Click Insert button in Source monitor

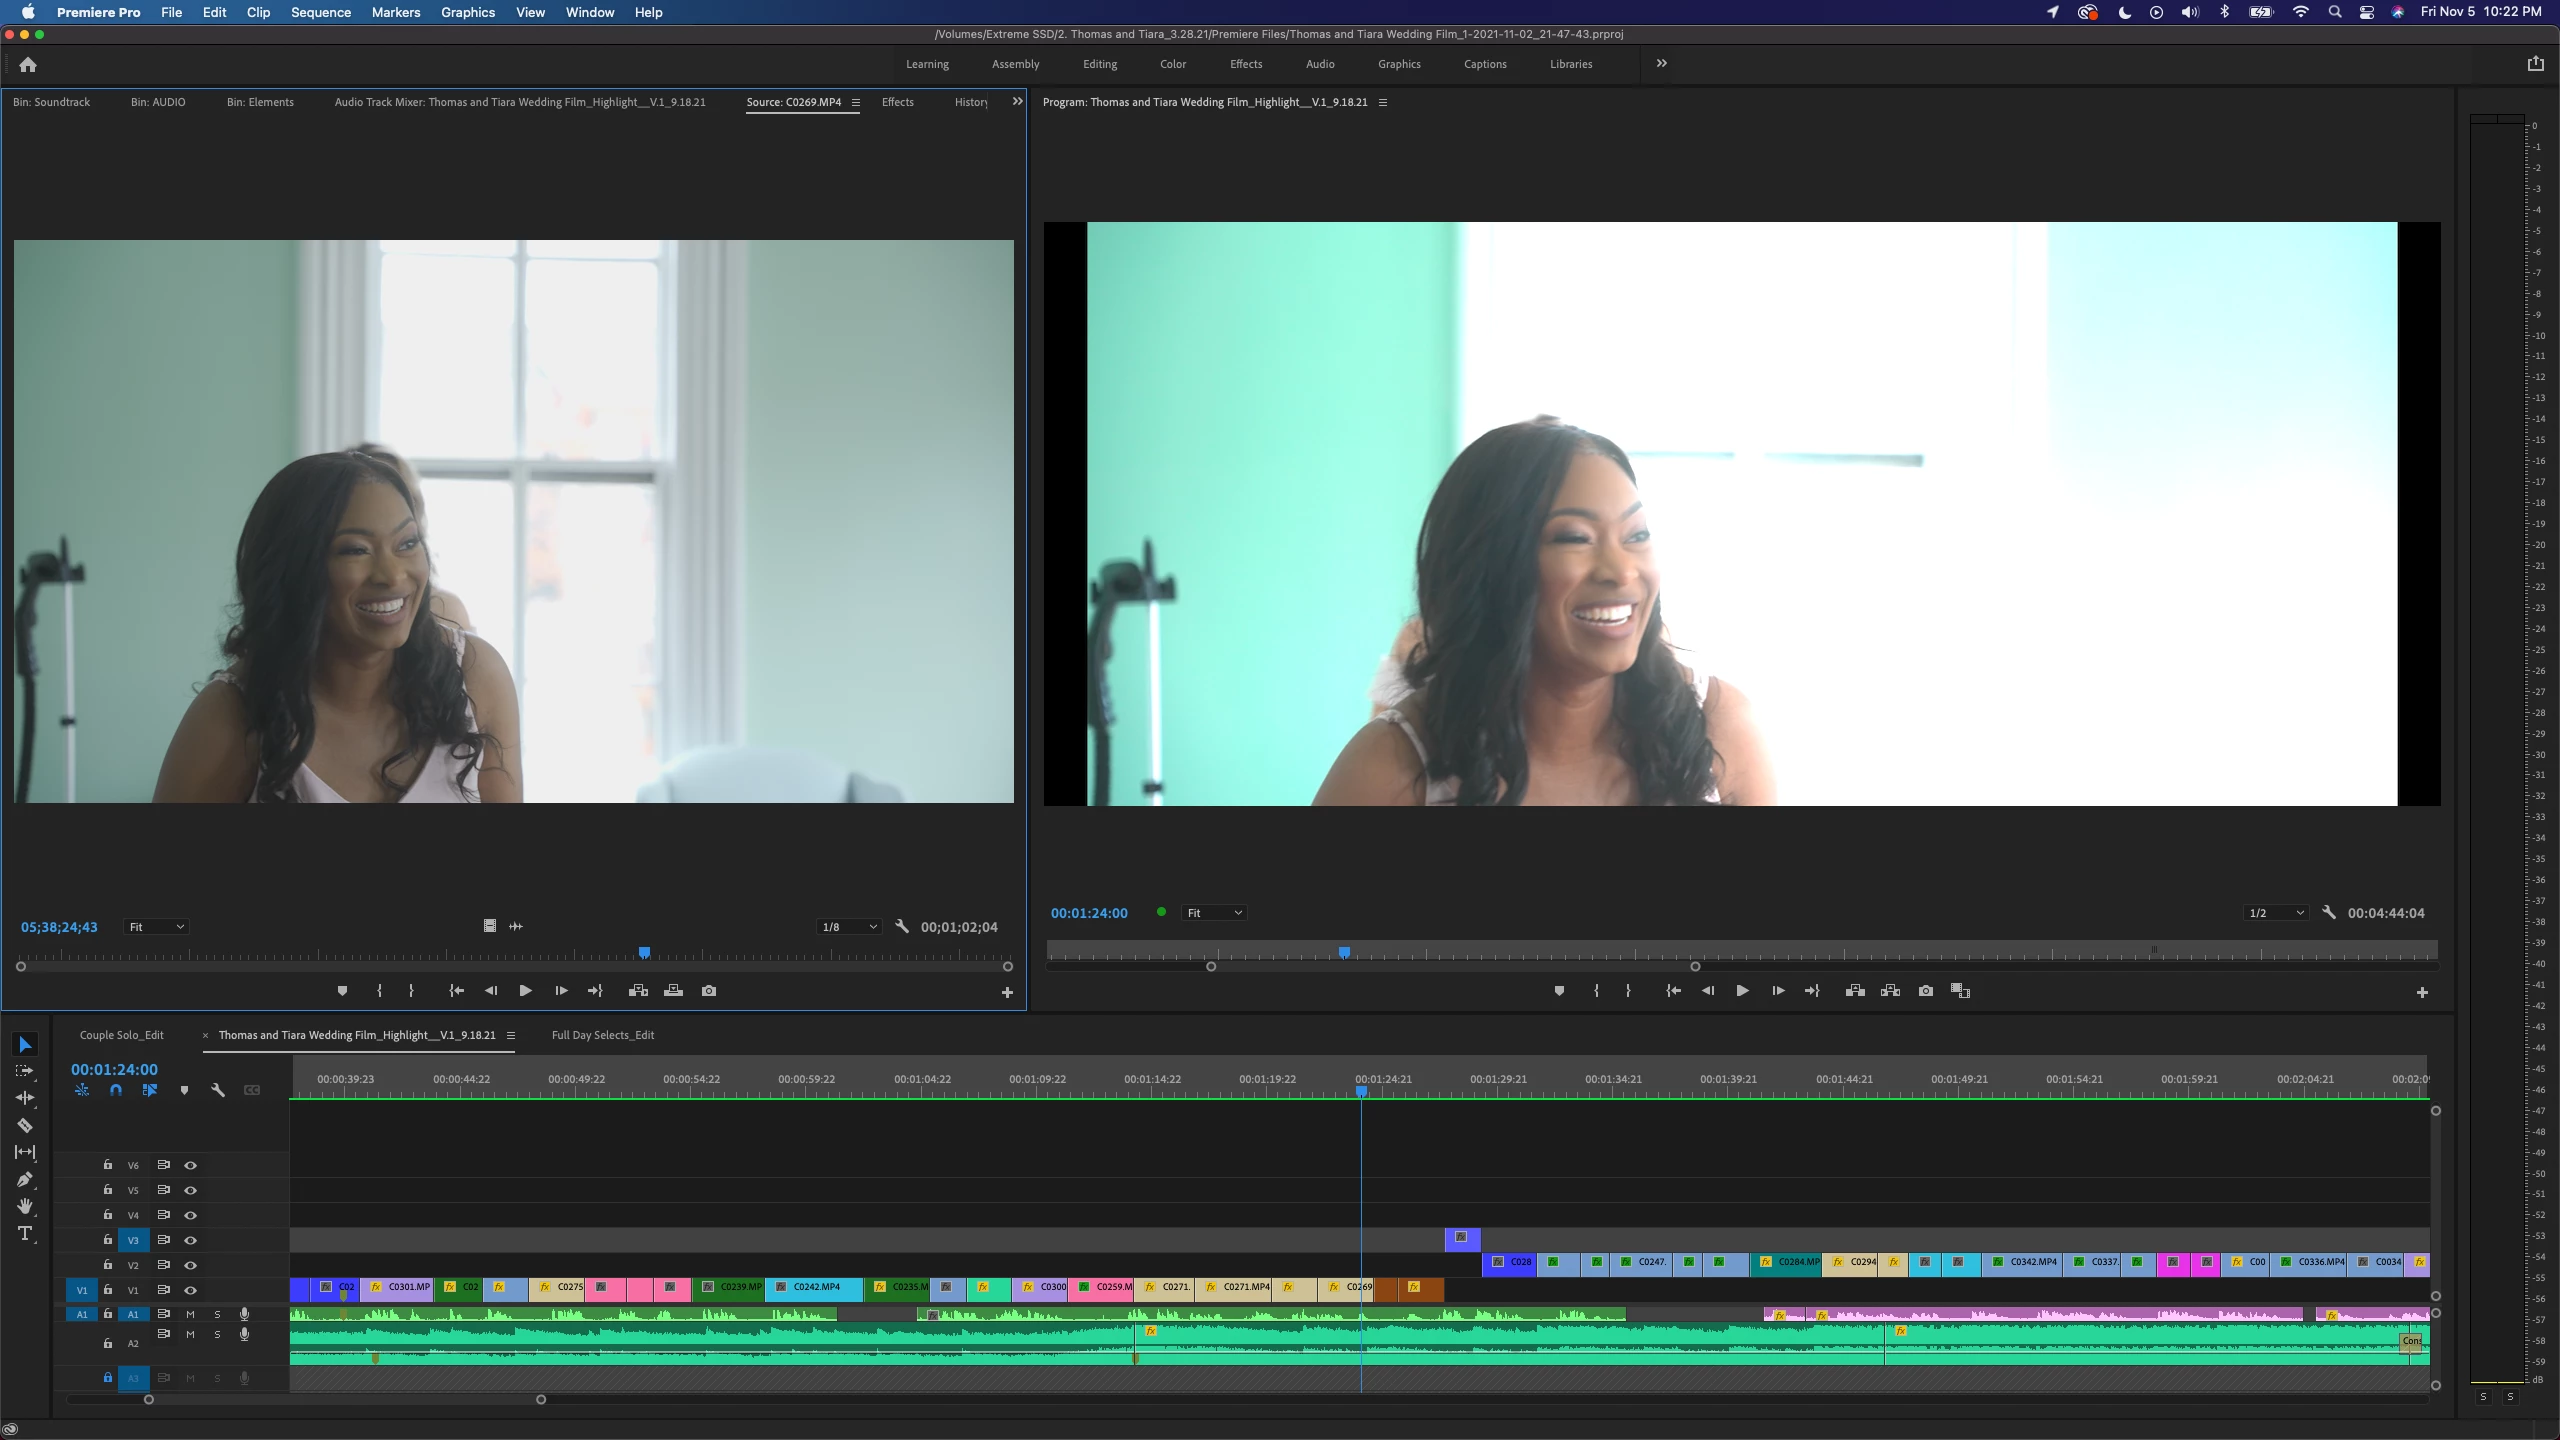(x=638, y=991)
